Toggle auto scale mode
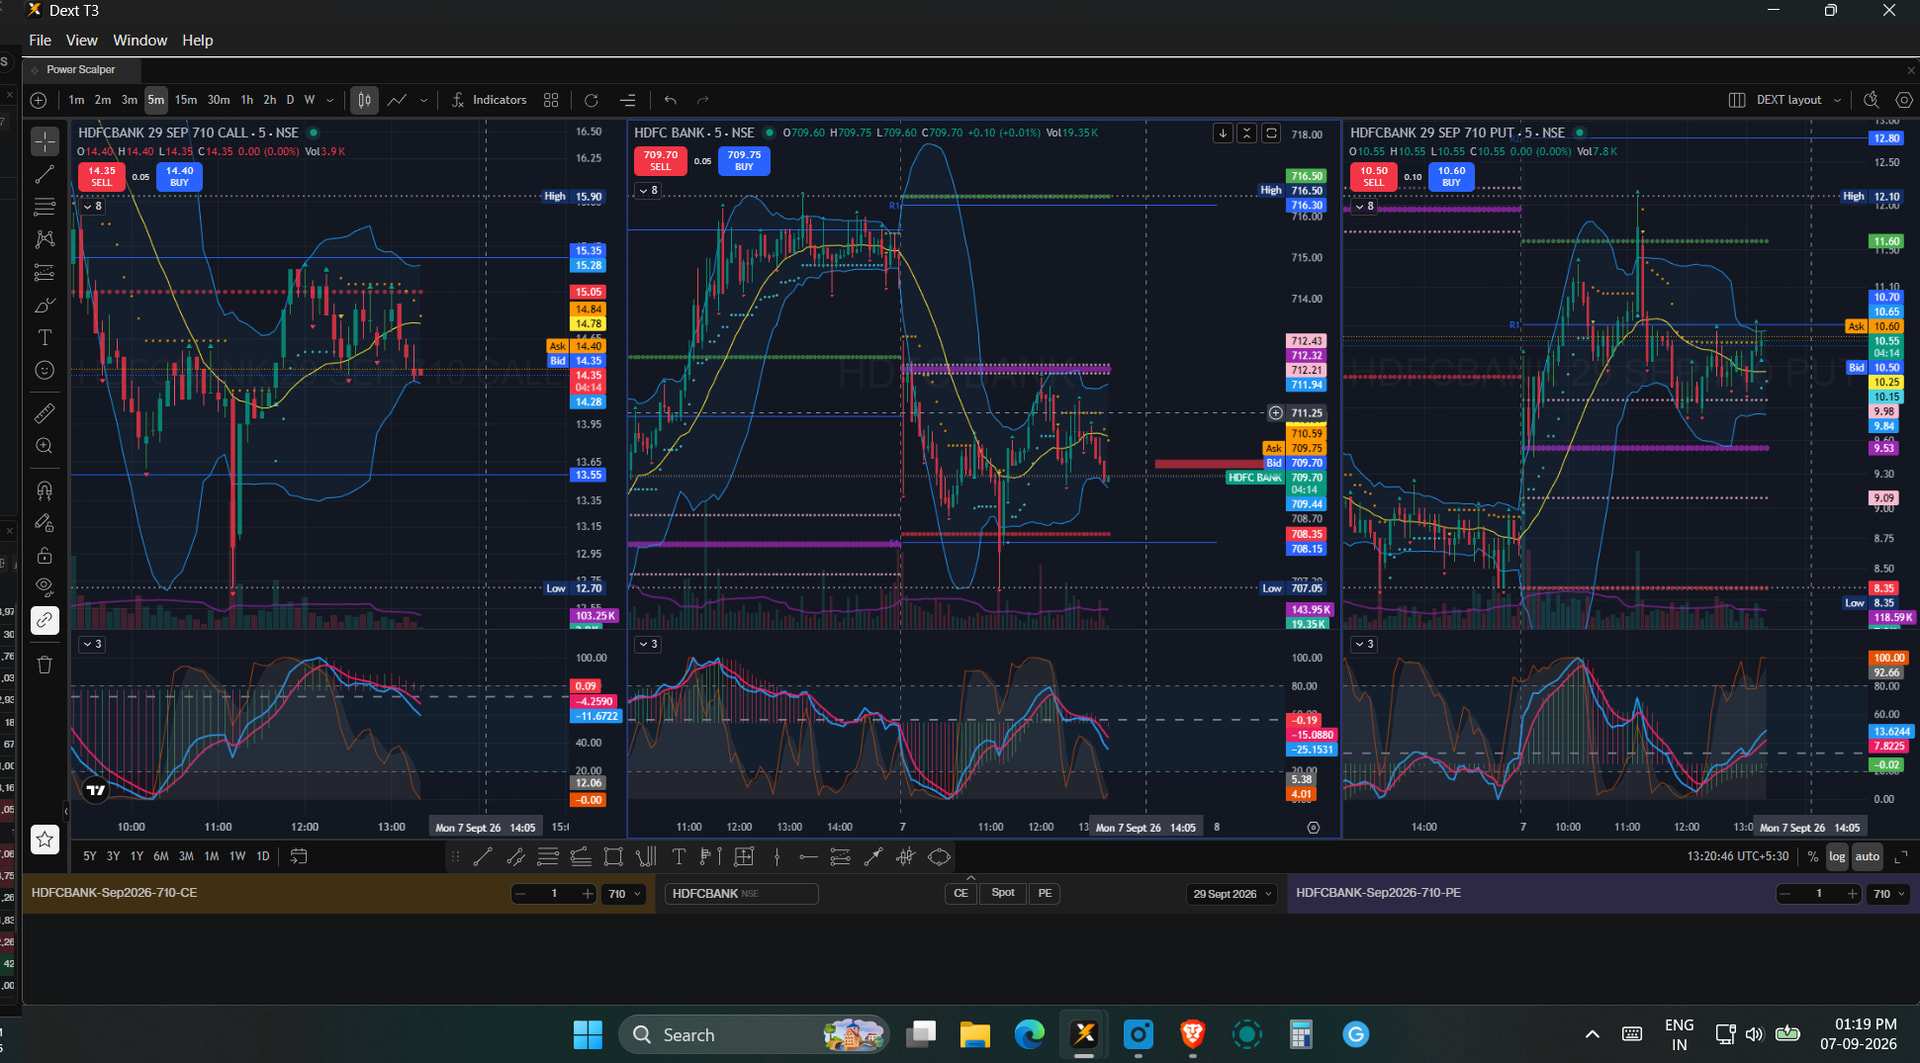 (x=1867, y=857)
